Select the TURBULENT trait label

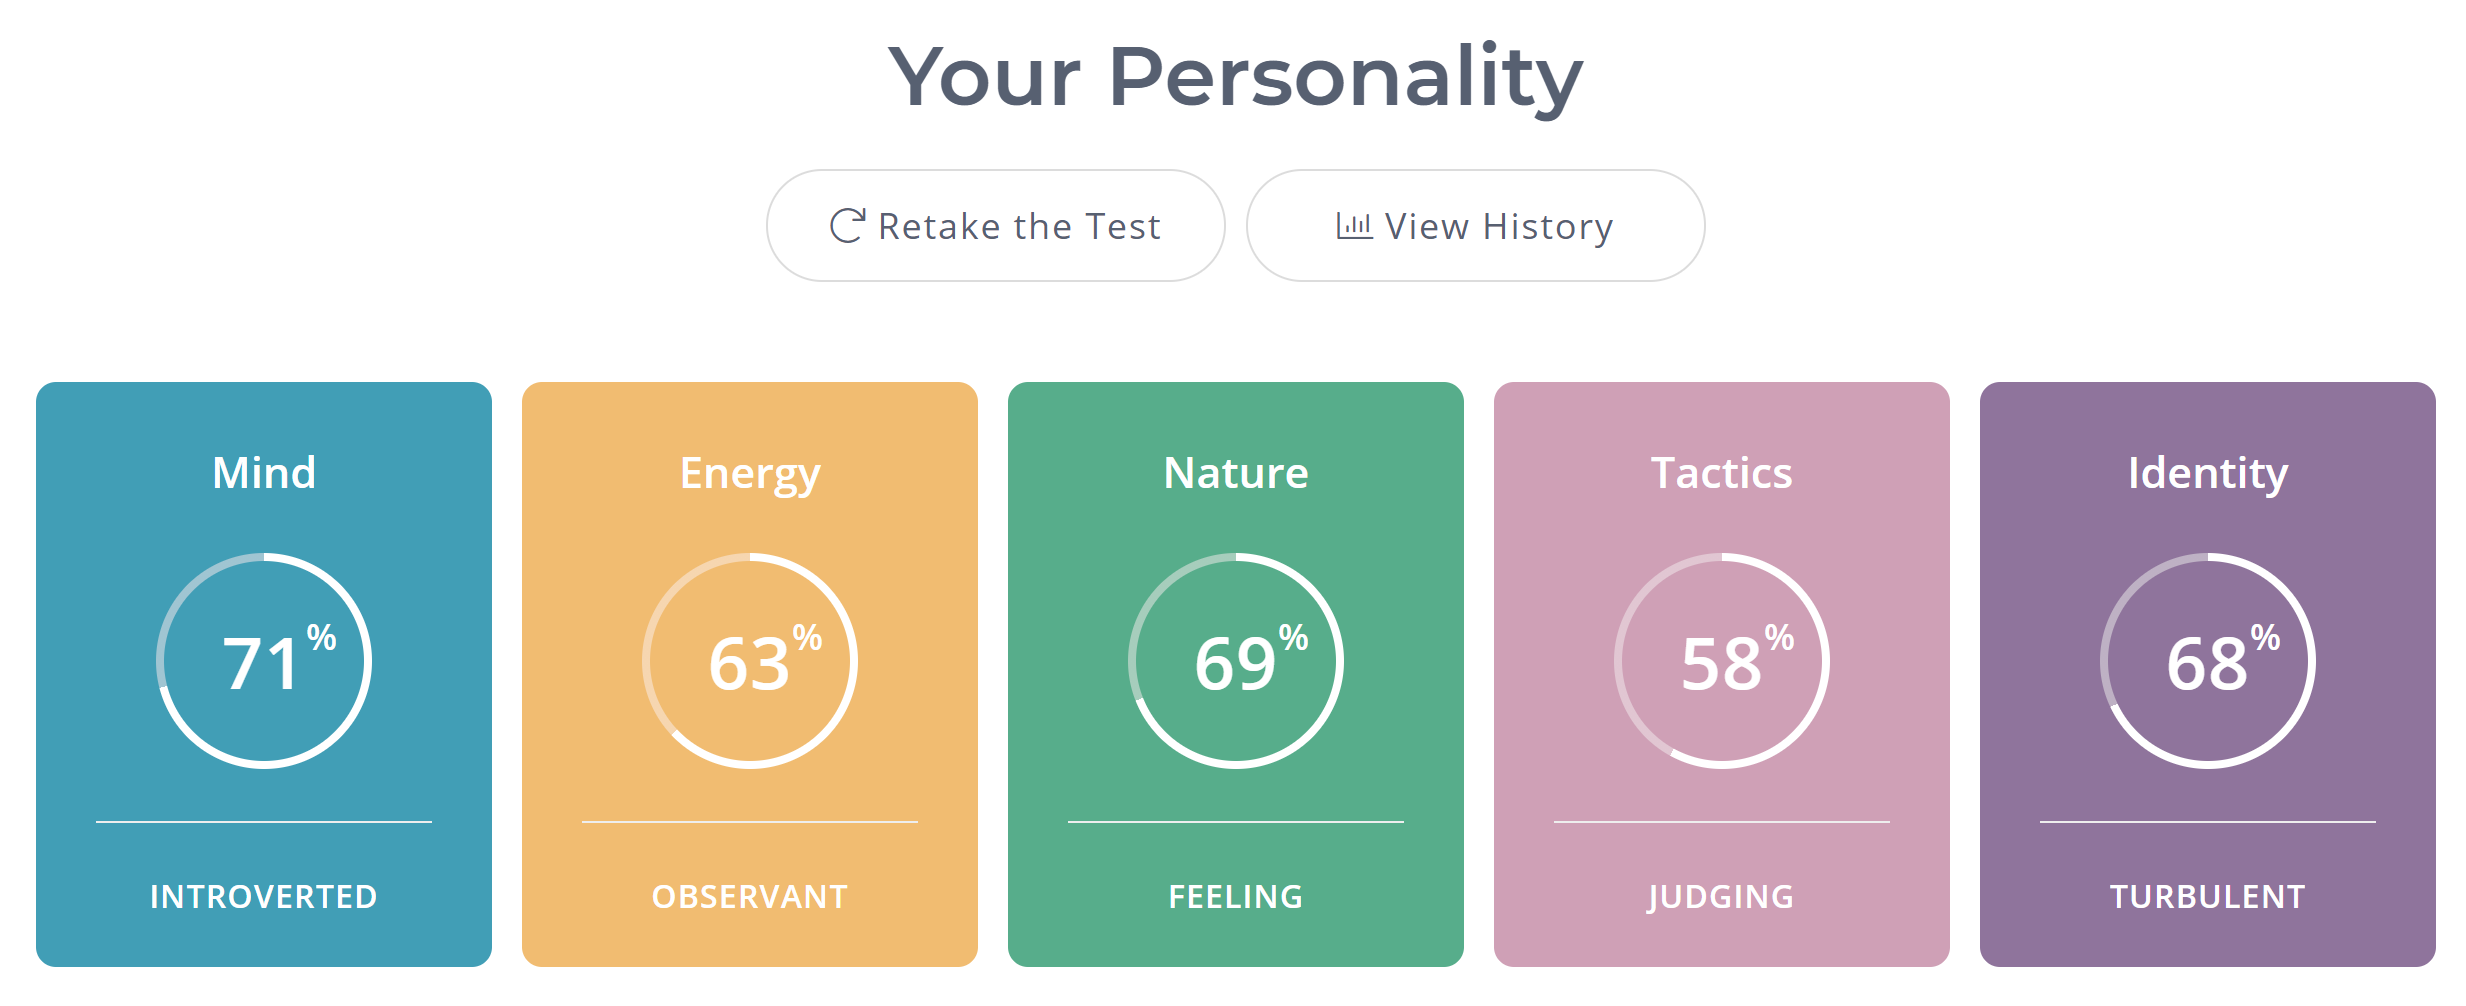click(x=2208, y=896)
